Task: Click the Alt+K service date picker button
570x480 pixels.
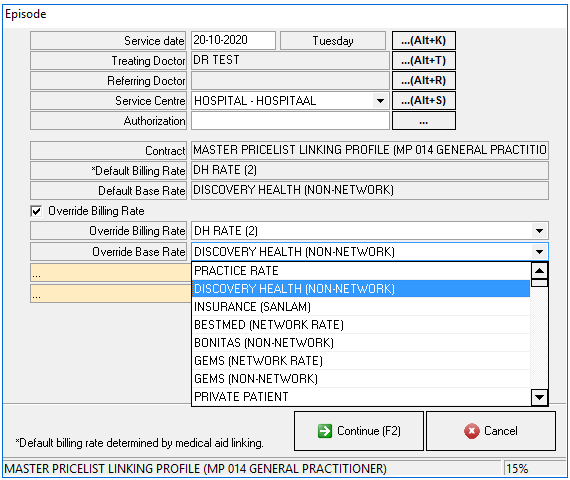Action: coord(424,40)
